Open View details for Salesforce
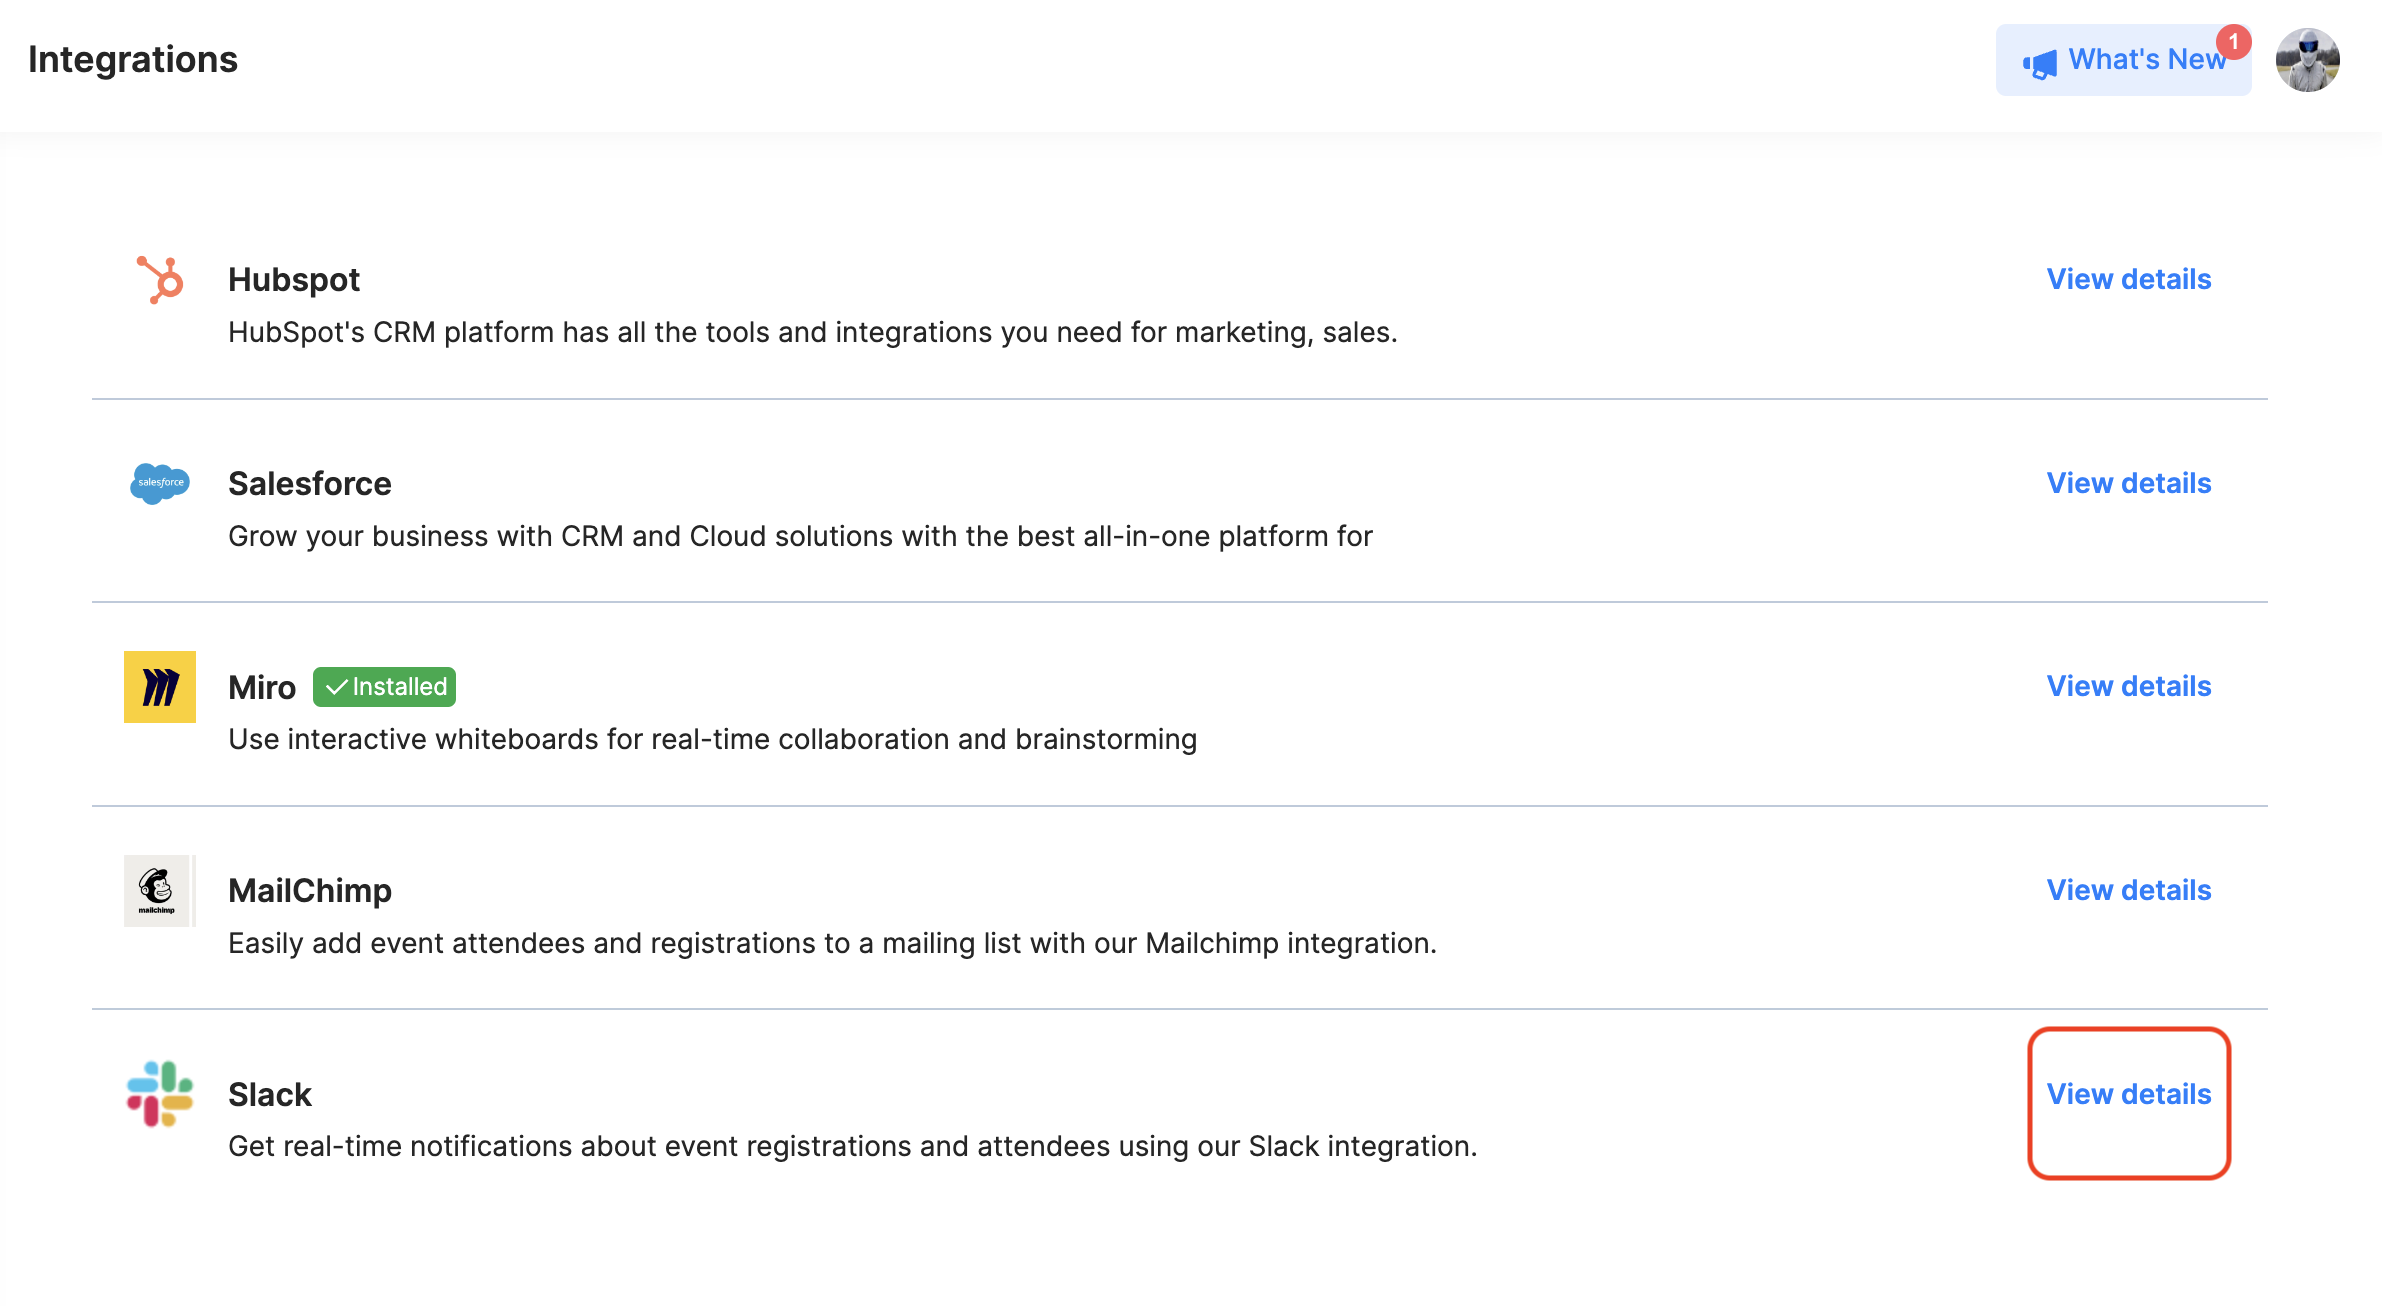Viewport: 2382px width, 1306px height. (x=2129, y=484)
